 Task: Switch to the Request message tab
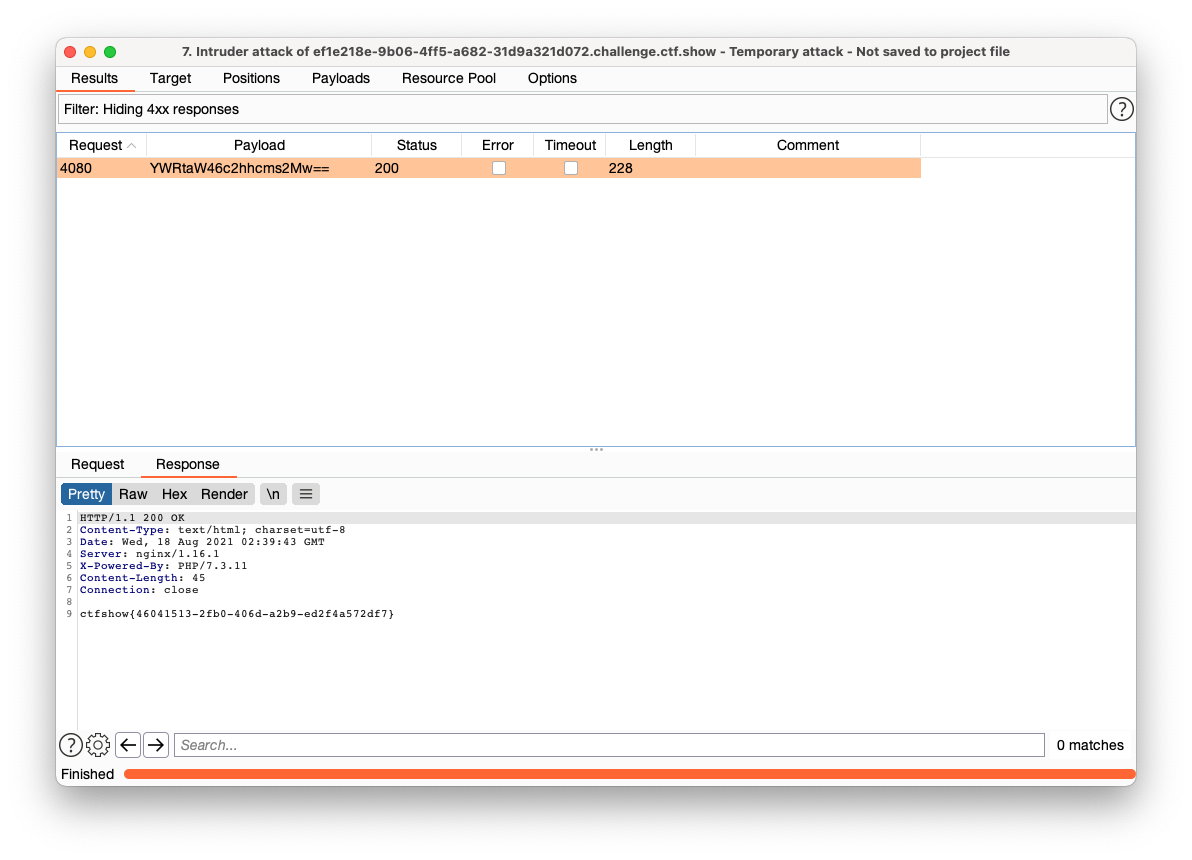click(x=98, y=464)
